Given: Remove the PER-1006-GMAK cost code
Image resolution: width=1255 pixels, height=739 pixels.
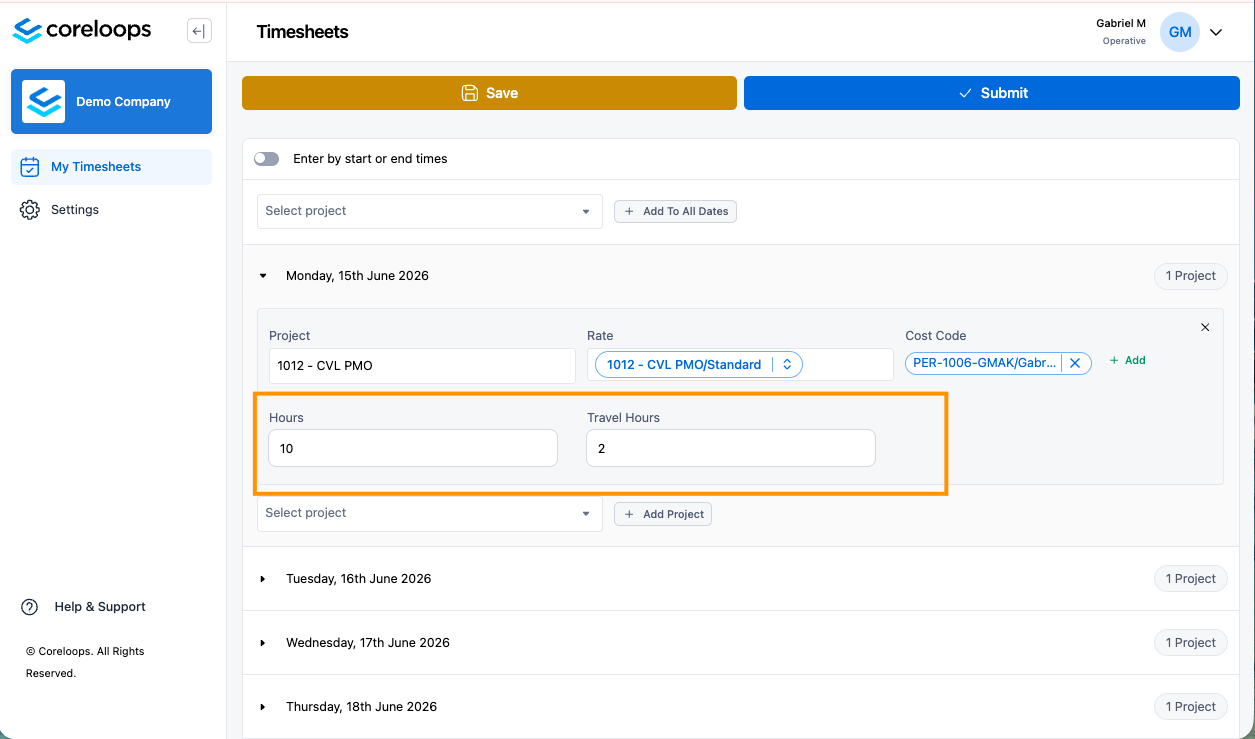Looking at the screenshot, I should [x=1075, y=364].
